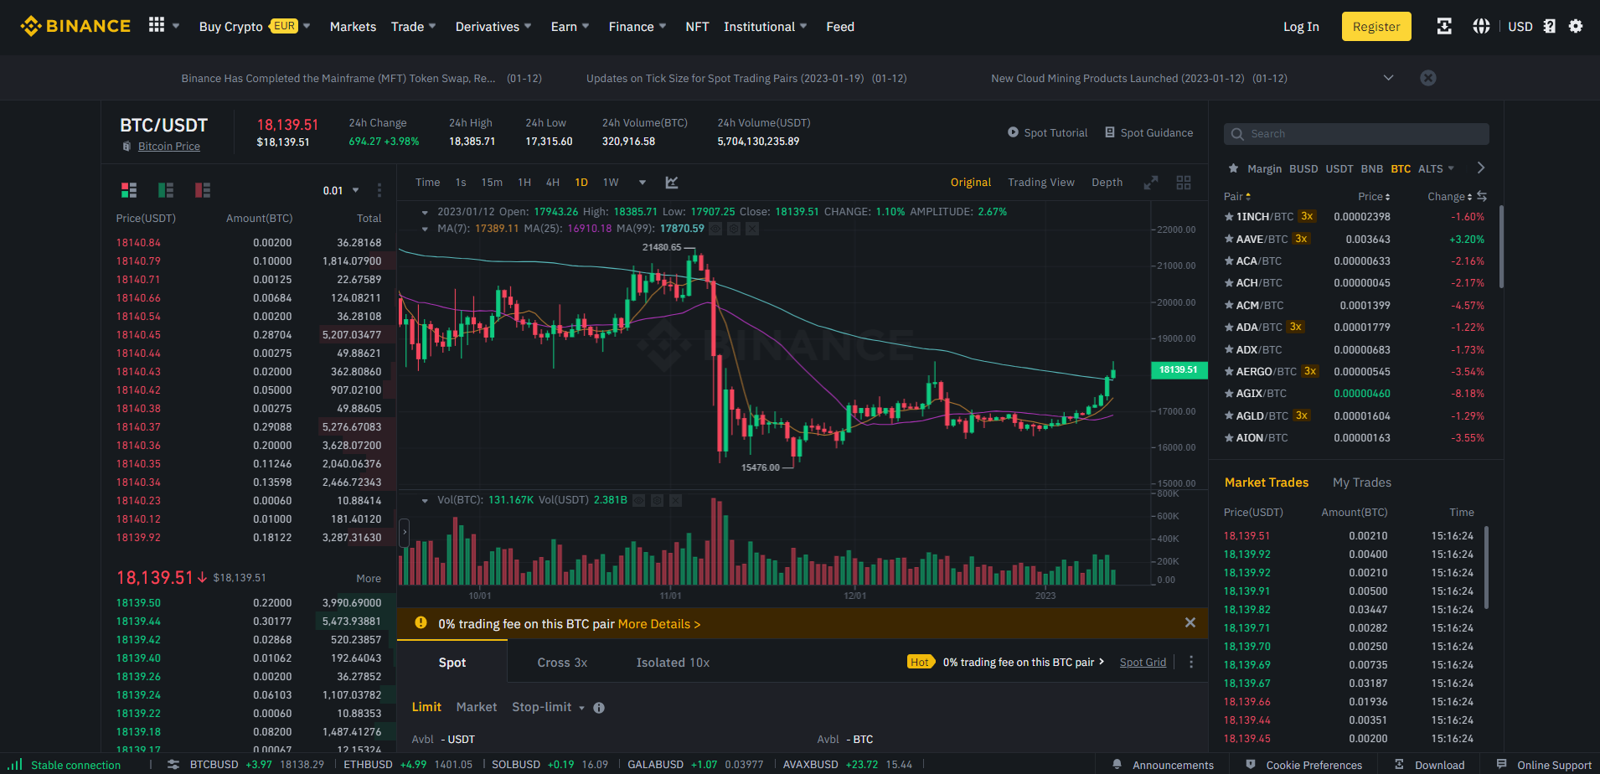Open the technical indicators chart icon
Screen dimensions: 1600x774
pyautogui.click(x=672, y=182)
